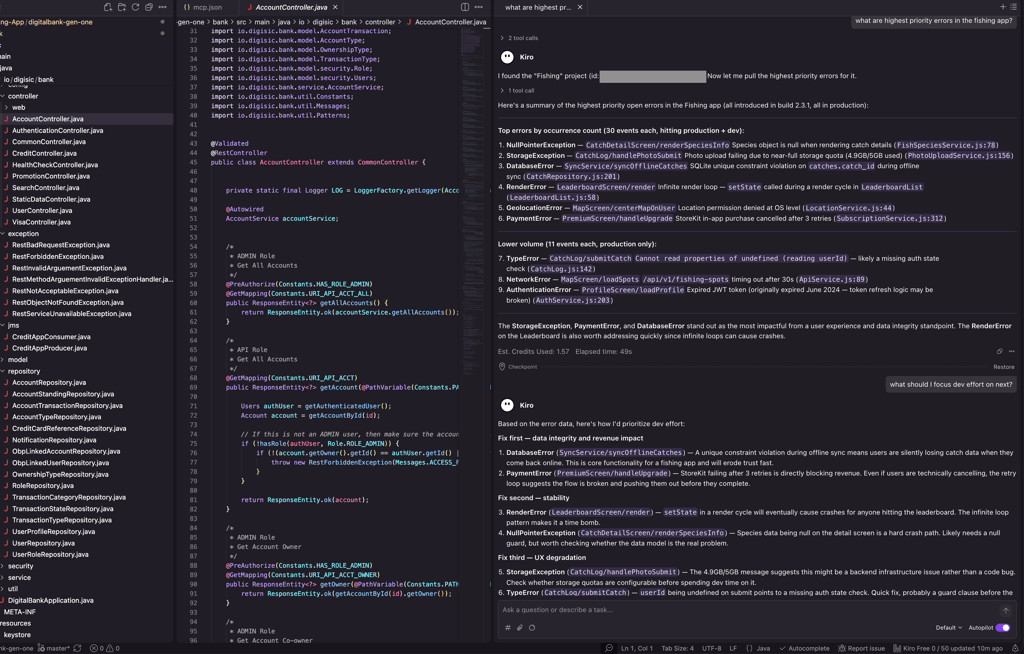Collapse the repository folder
Image resolution: width=1024 pixels, height=654 pixels.
[24, 371]
